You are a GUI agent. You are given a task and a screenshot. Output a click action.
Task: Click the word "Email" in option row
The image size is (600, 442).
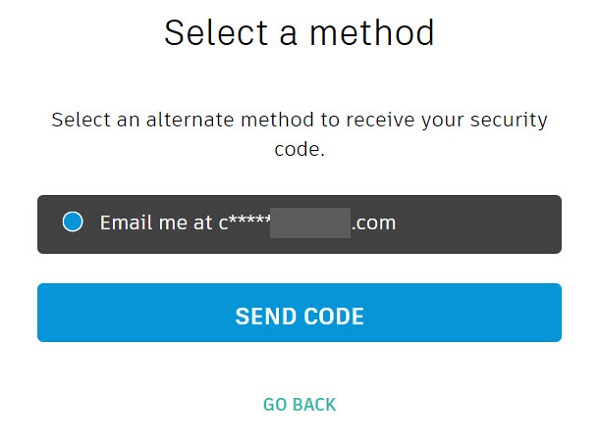click(123, 223)
